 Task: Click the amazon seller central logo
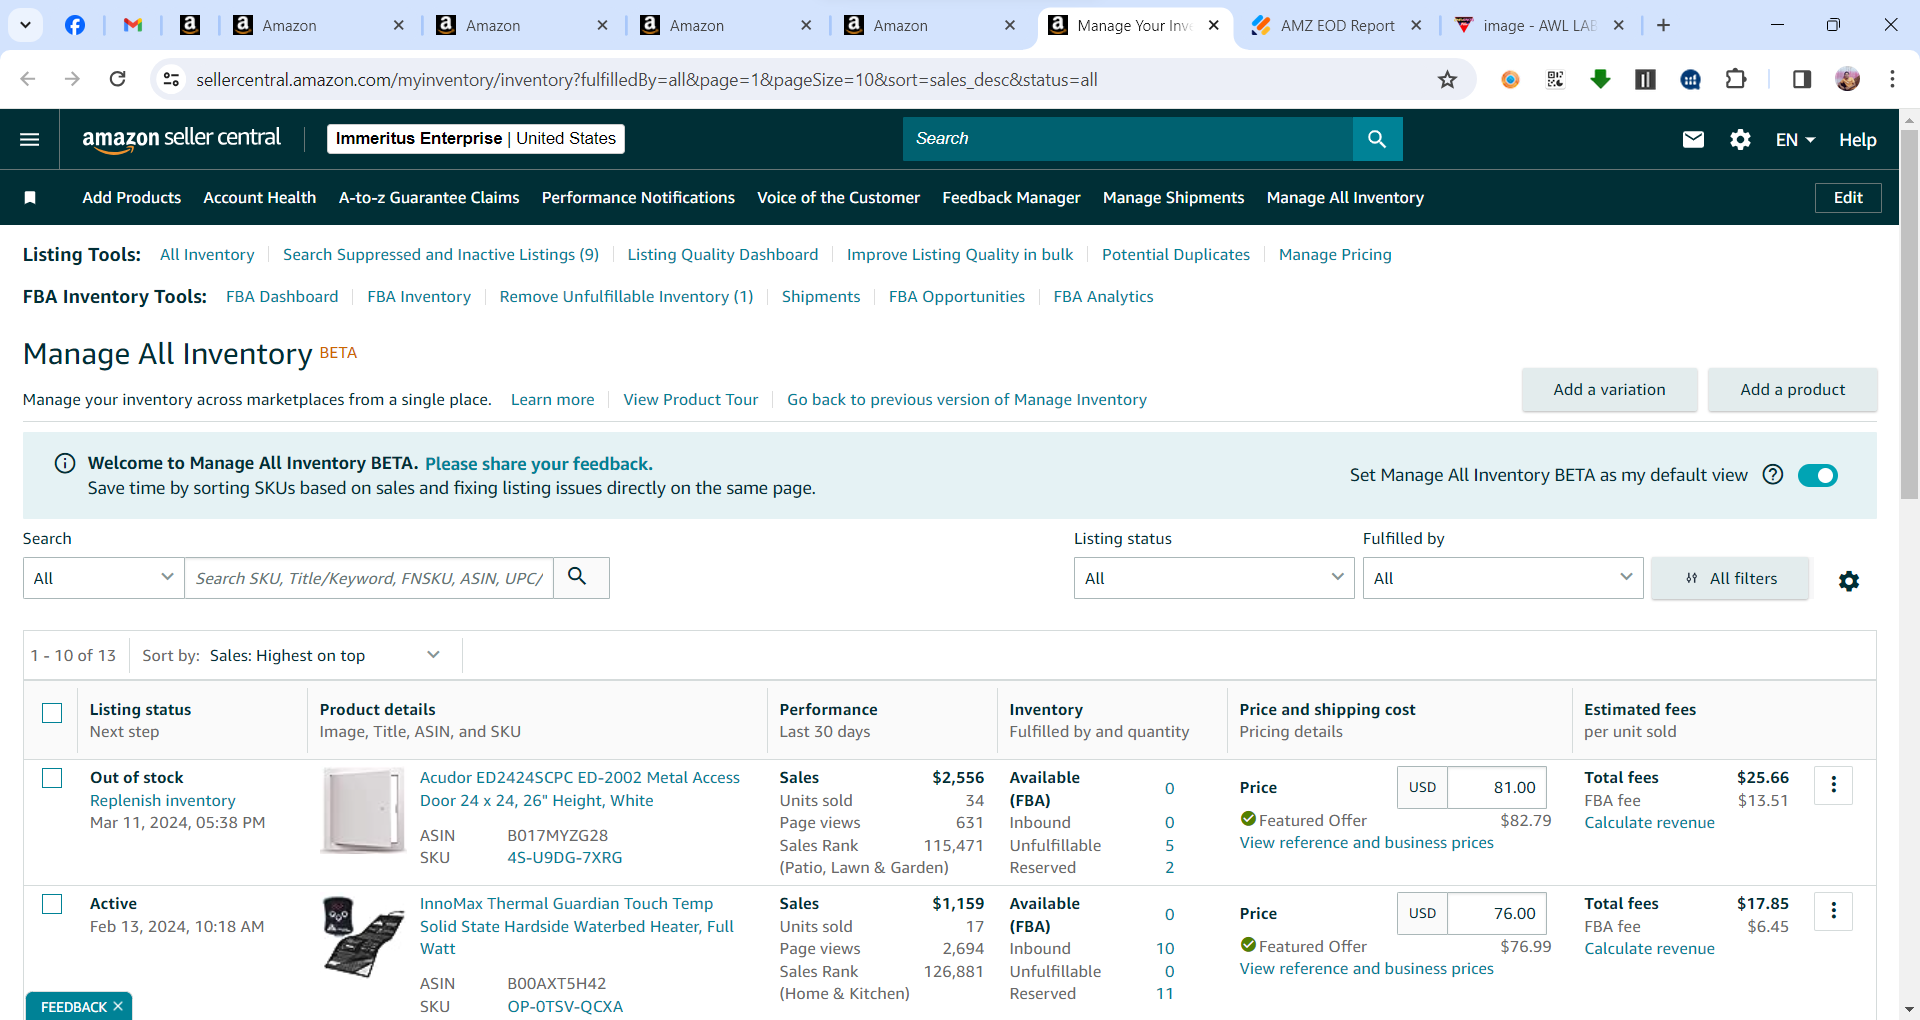pos(181,139)
